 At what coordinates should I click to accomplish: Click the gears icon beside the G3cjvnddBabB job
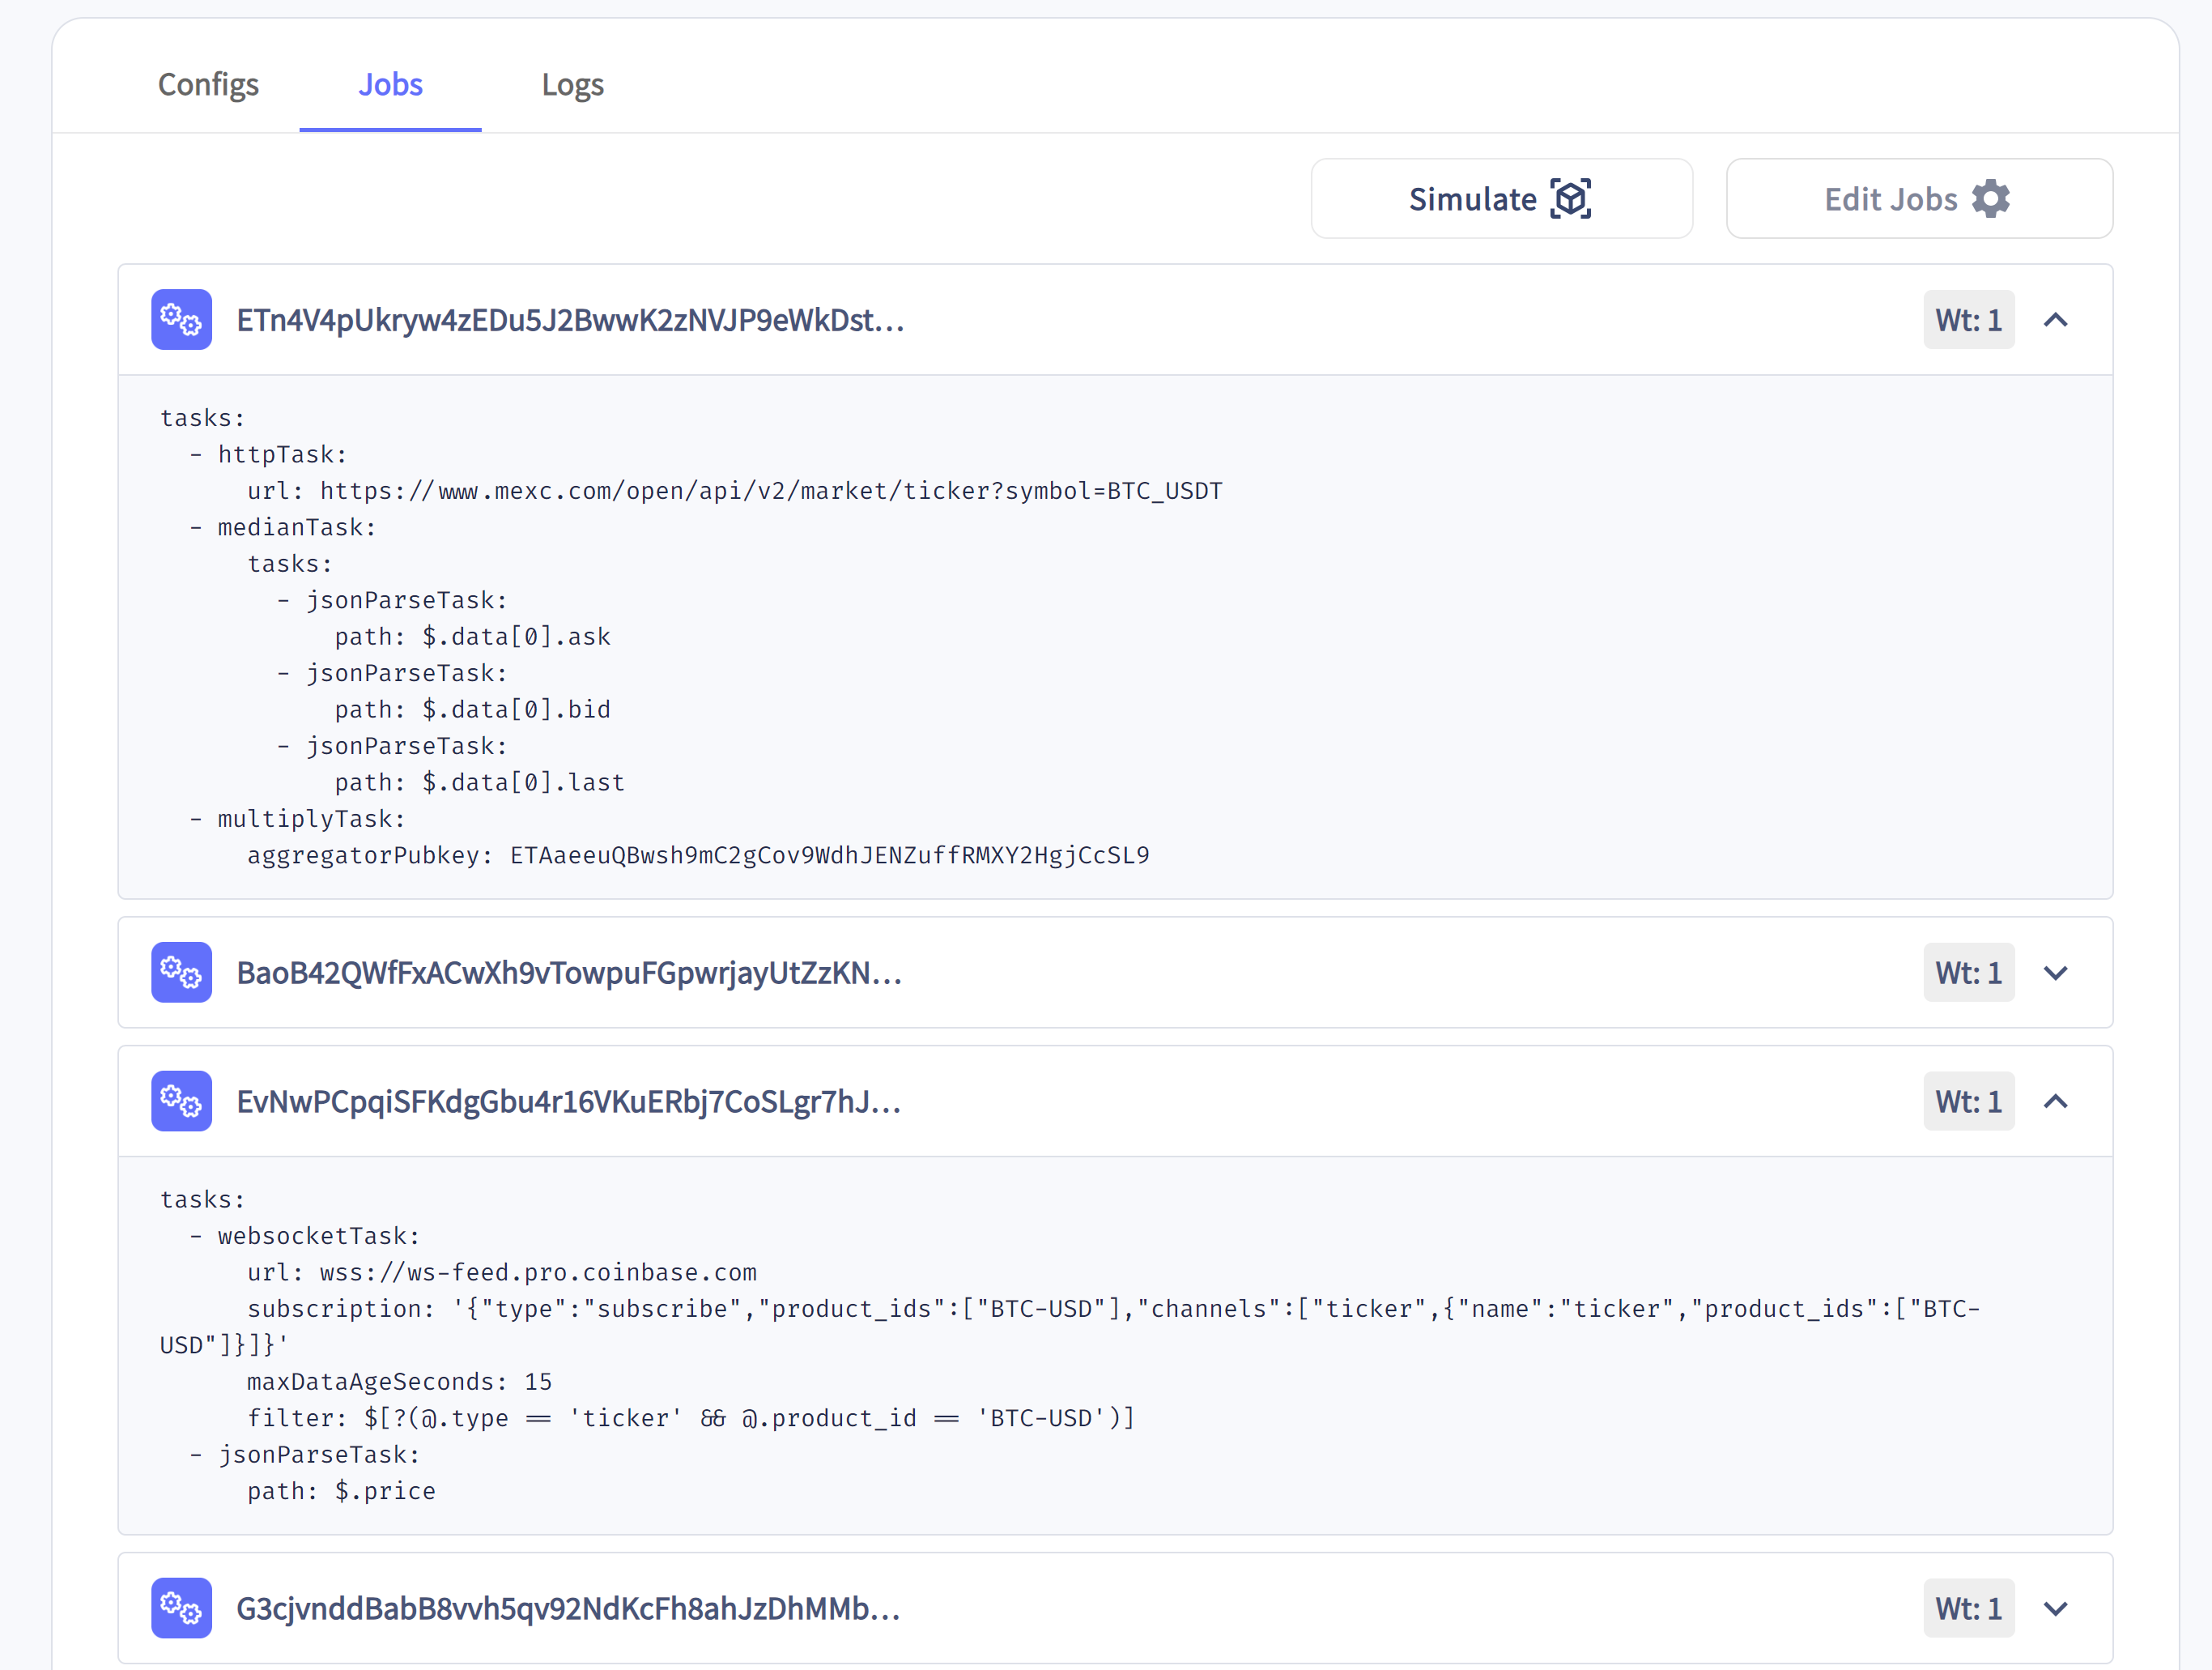coord(181,1608)
